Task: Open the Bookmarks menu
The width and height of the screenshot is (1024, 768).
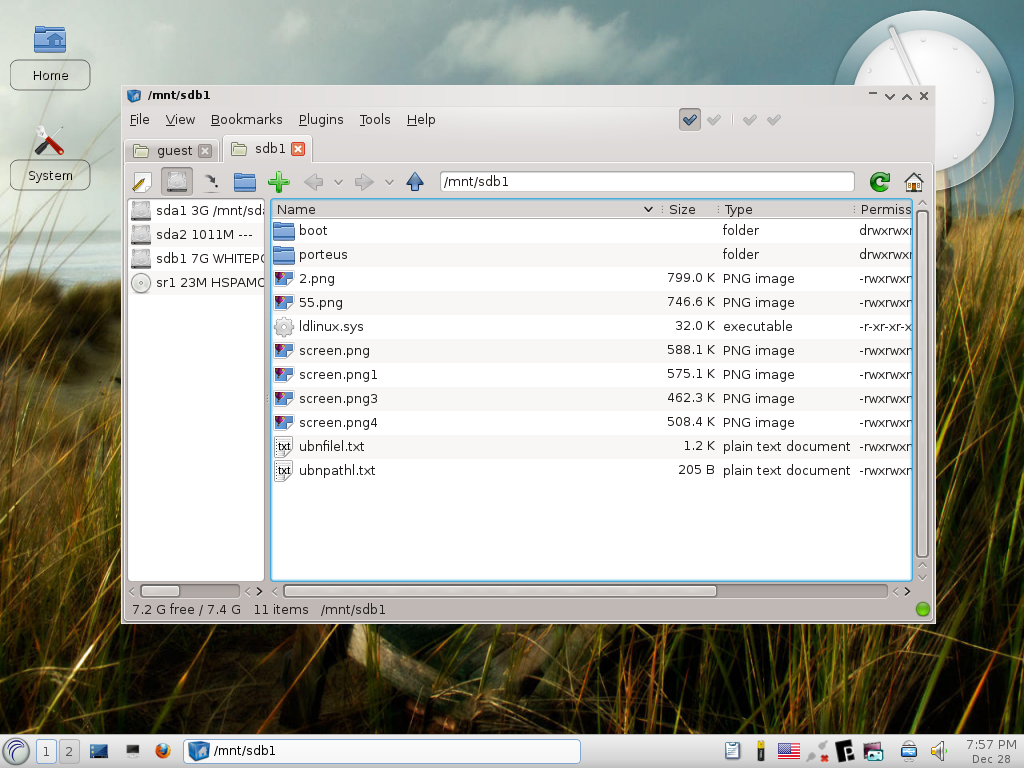Action: [x=246, y=120]
